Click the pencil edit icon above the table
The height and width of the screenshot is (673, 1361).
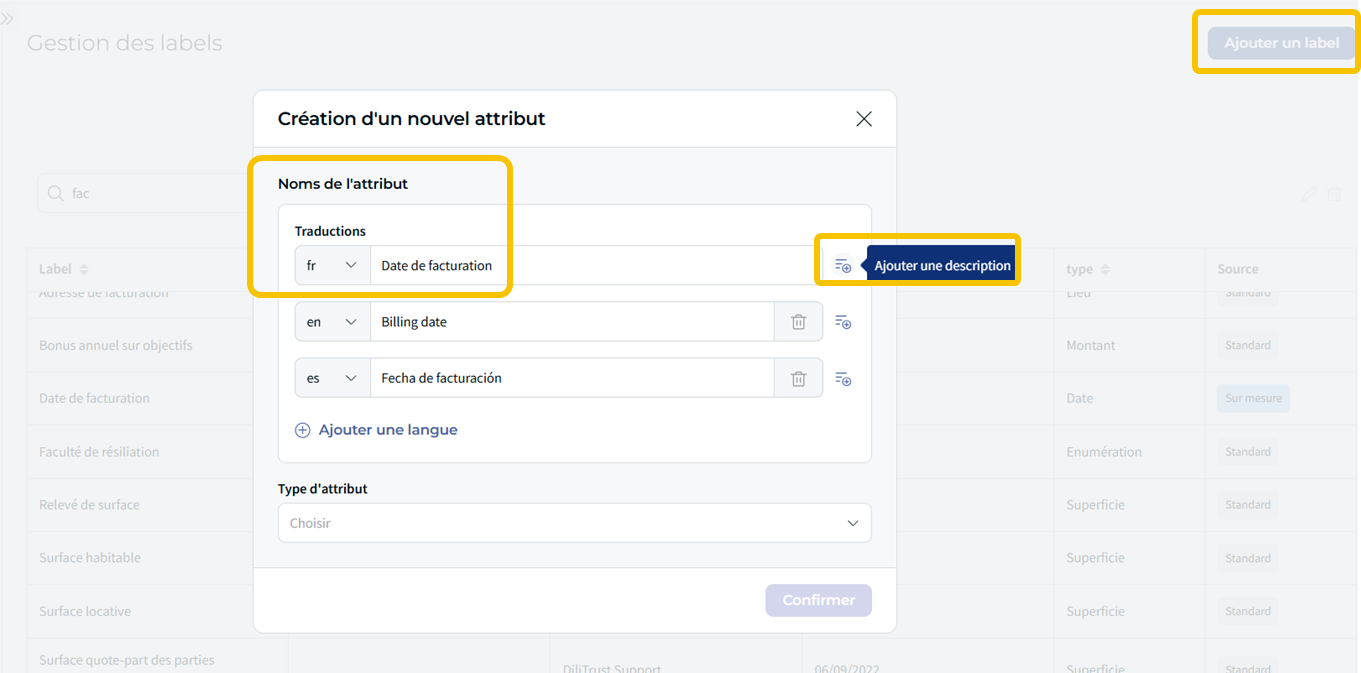click(1309, 194)
